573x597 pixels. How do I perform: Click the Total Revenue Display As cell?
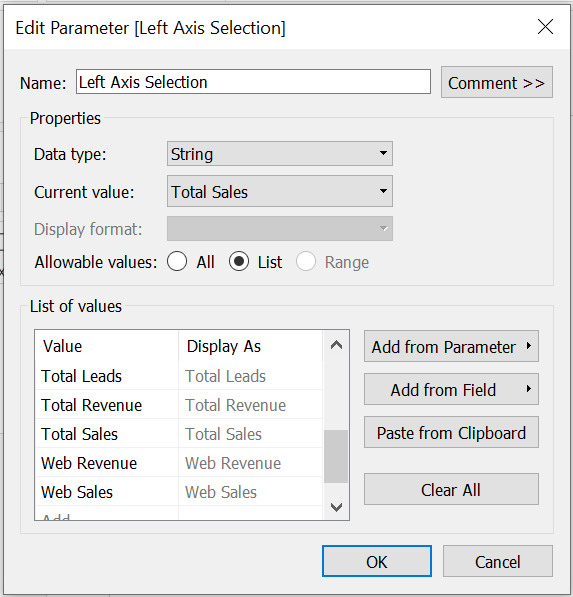[251, 405]
